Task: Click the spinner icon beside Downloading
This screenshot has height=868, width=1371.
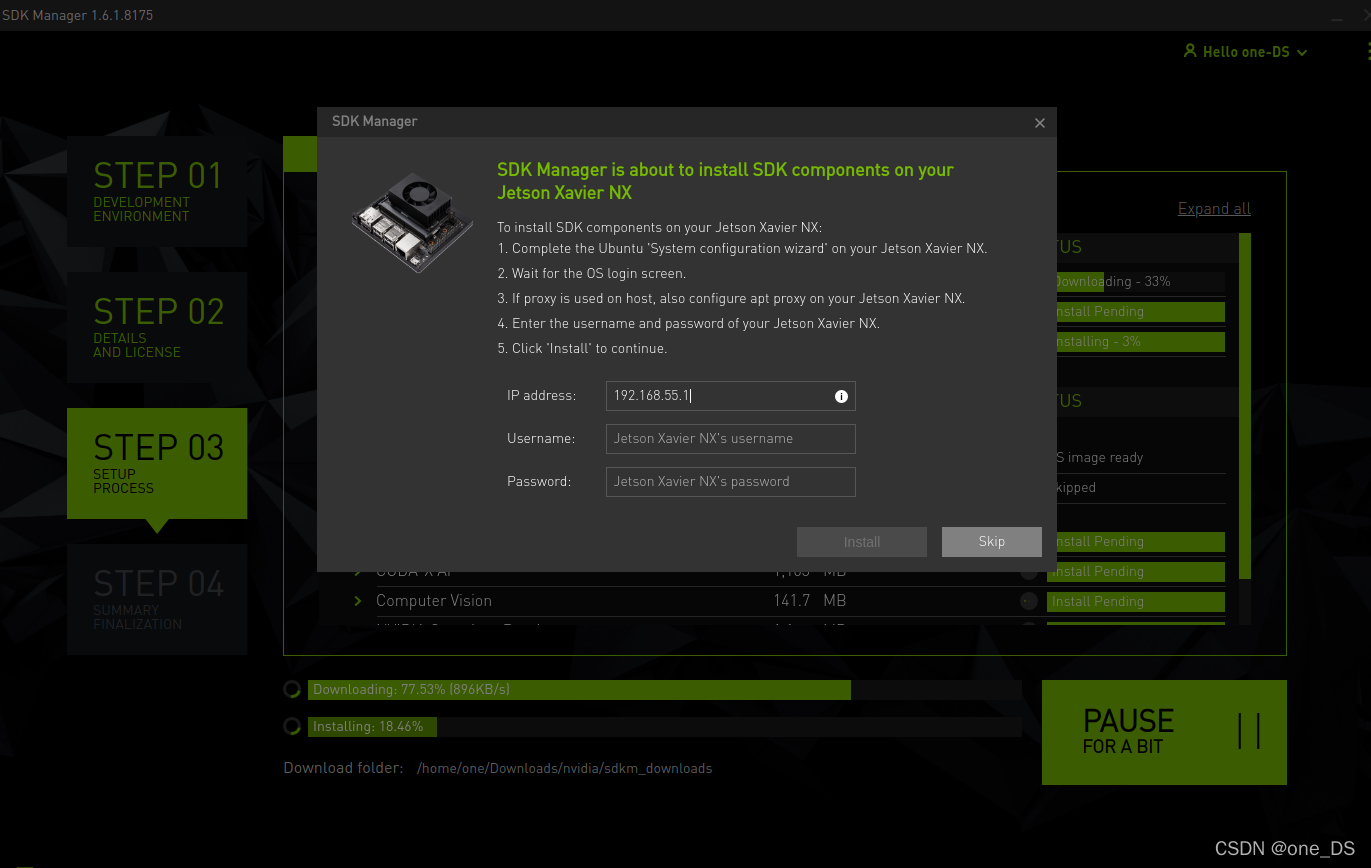Action: coord(292,690)
